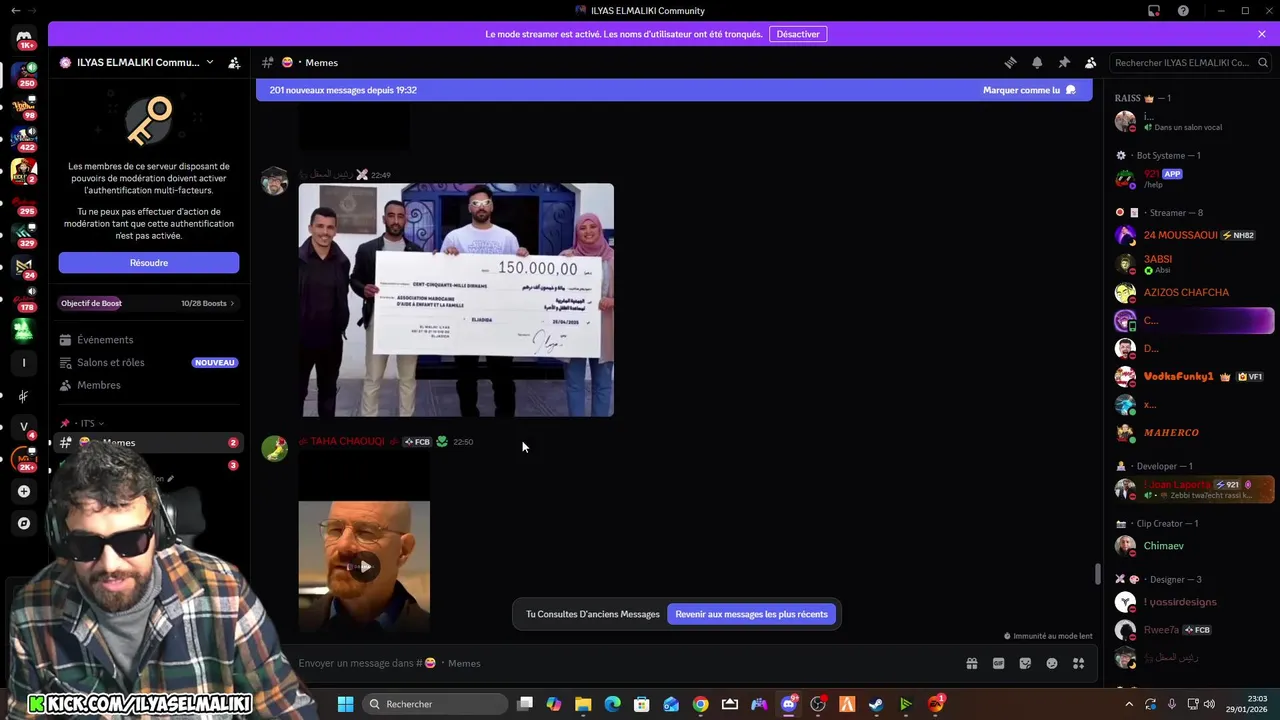Select the server icon with 295 badge
The width and height of the screenshot is (1280, 720).
tap(24, 203)
